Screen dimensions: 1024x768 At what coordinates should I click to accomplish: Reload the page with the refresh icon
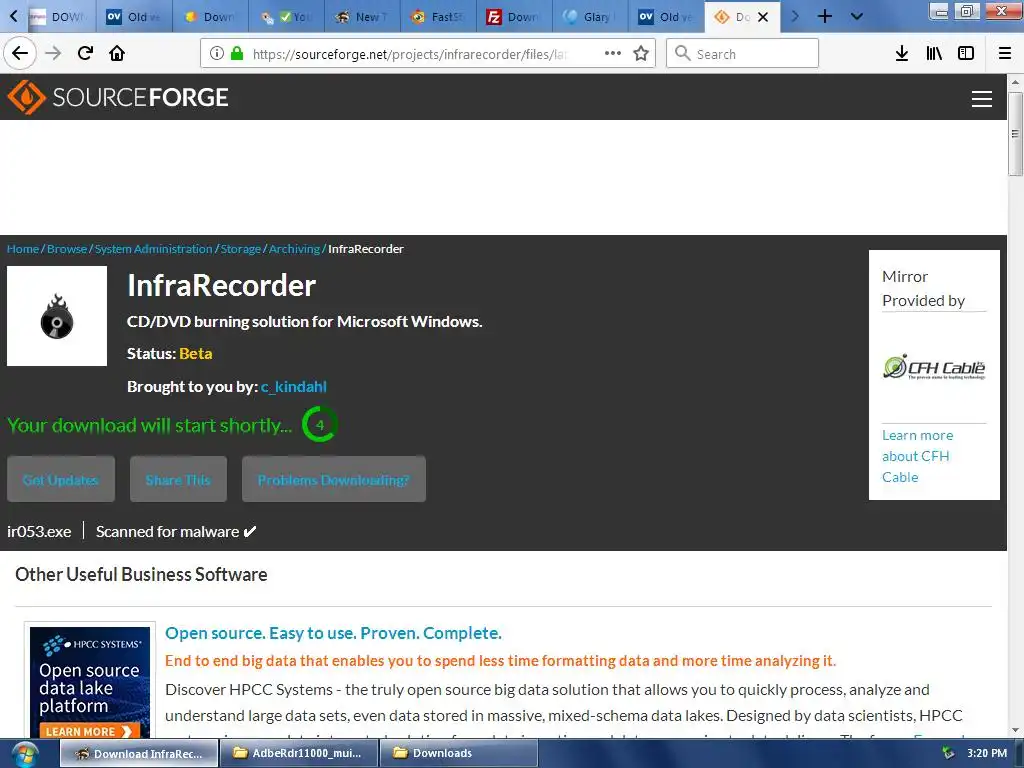[x=85, y=53]
